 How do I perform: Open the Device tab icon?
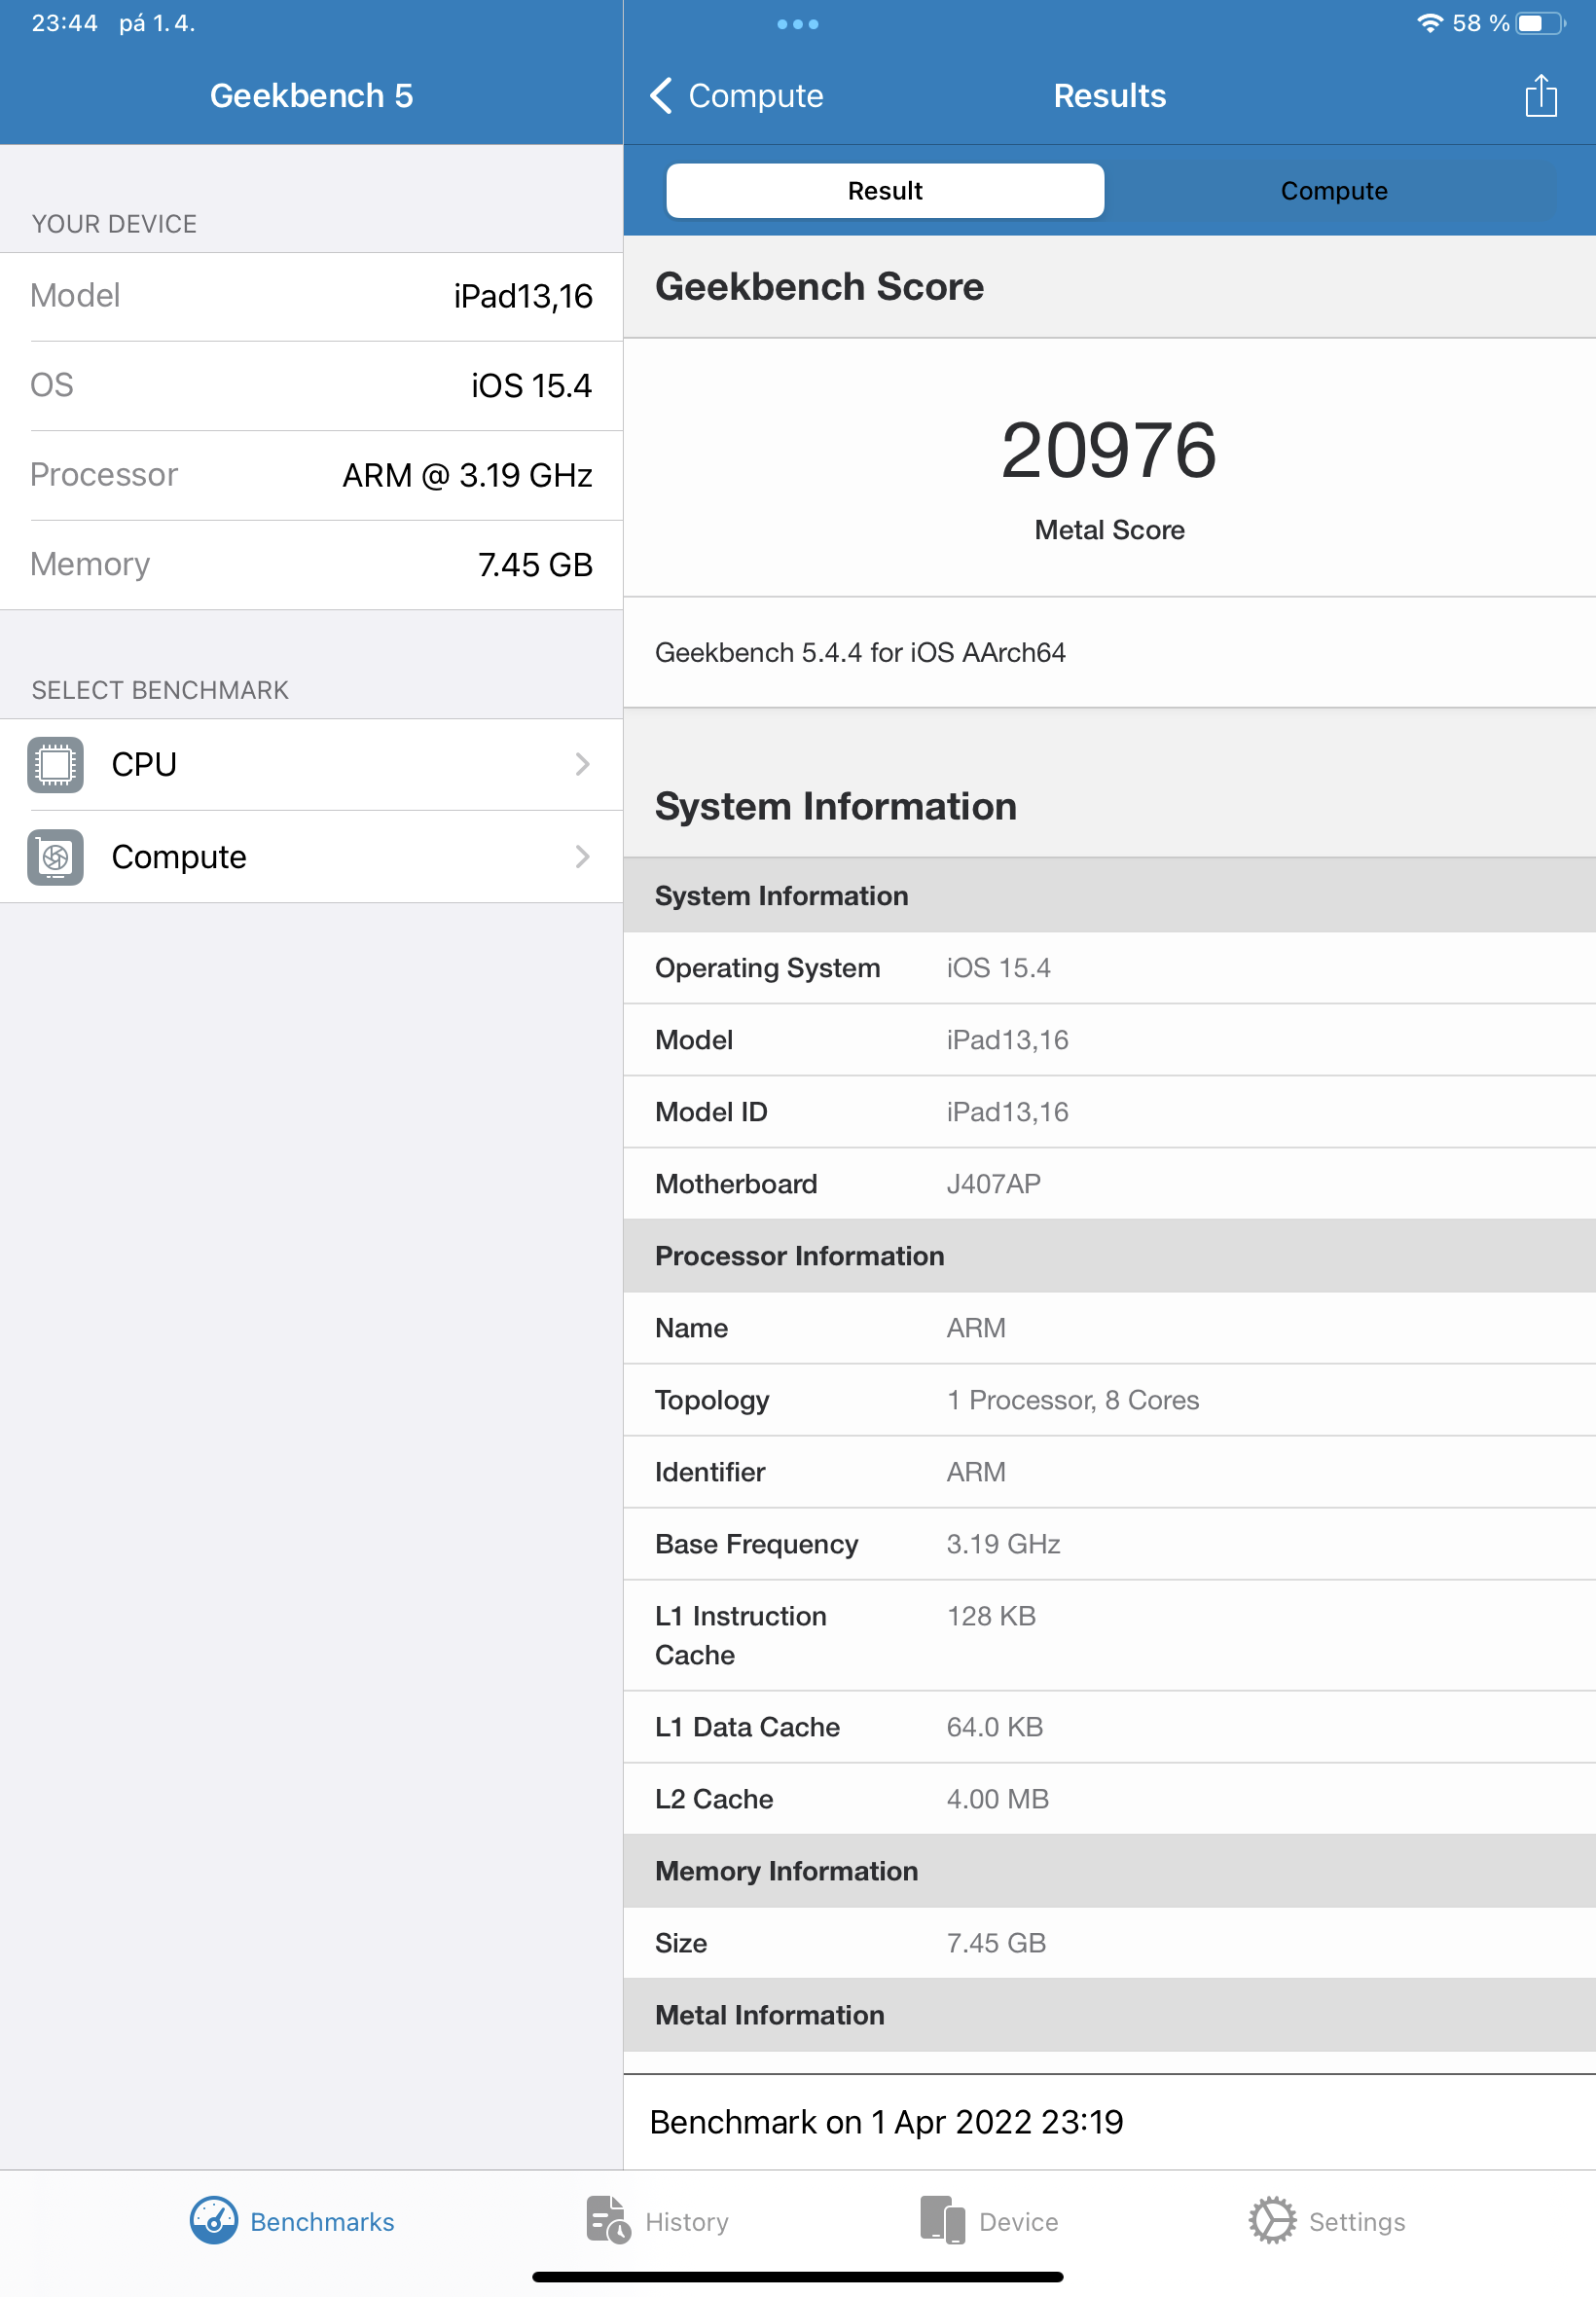point(942,2220)
